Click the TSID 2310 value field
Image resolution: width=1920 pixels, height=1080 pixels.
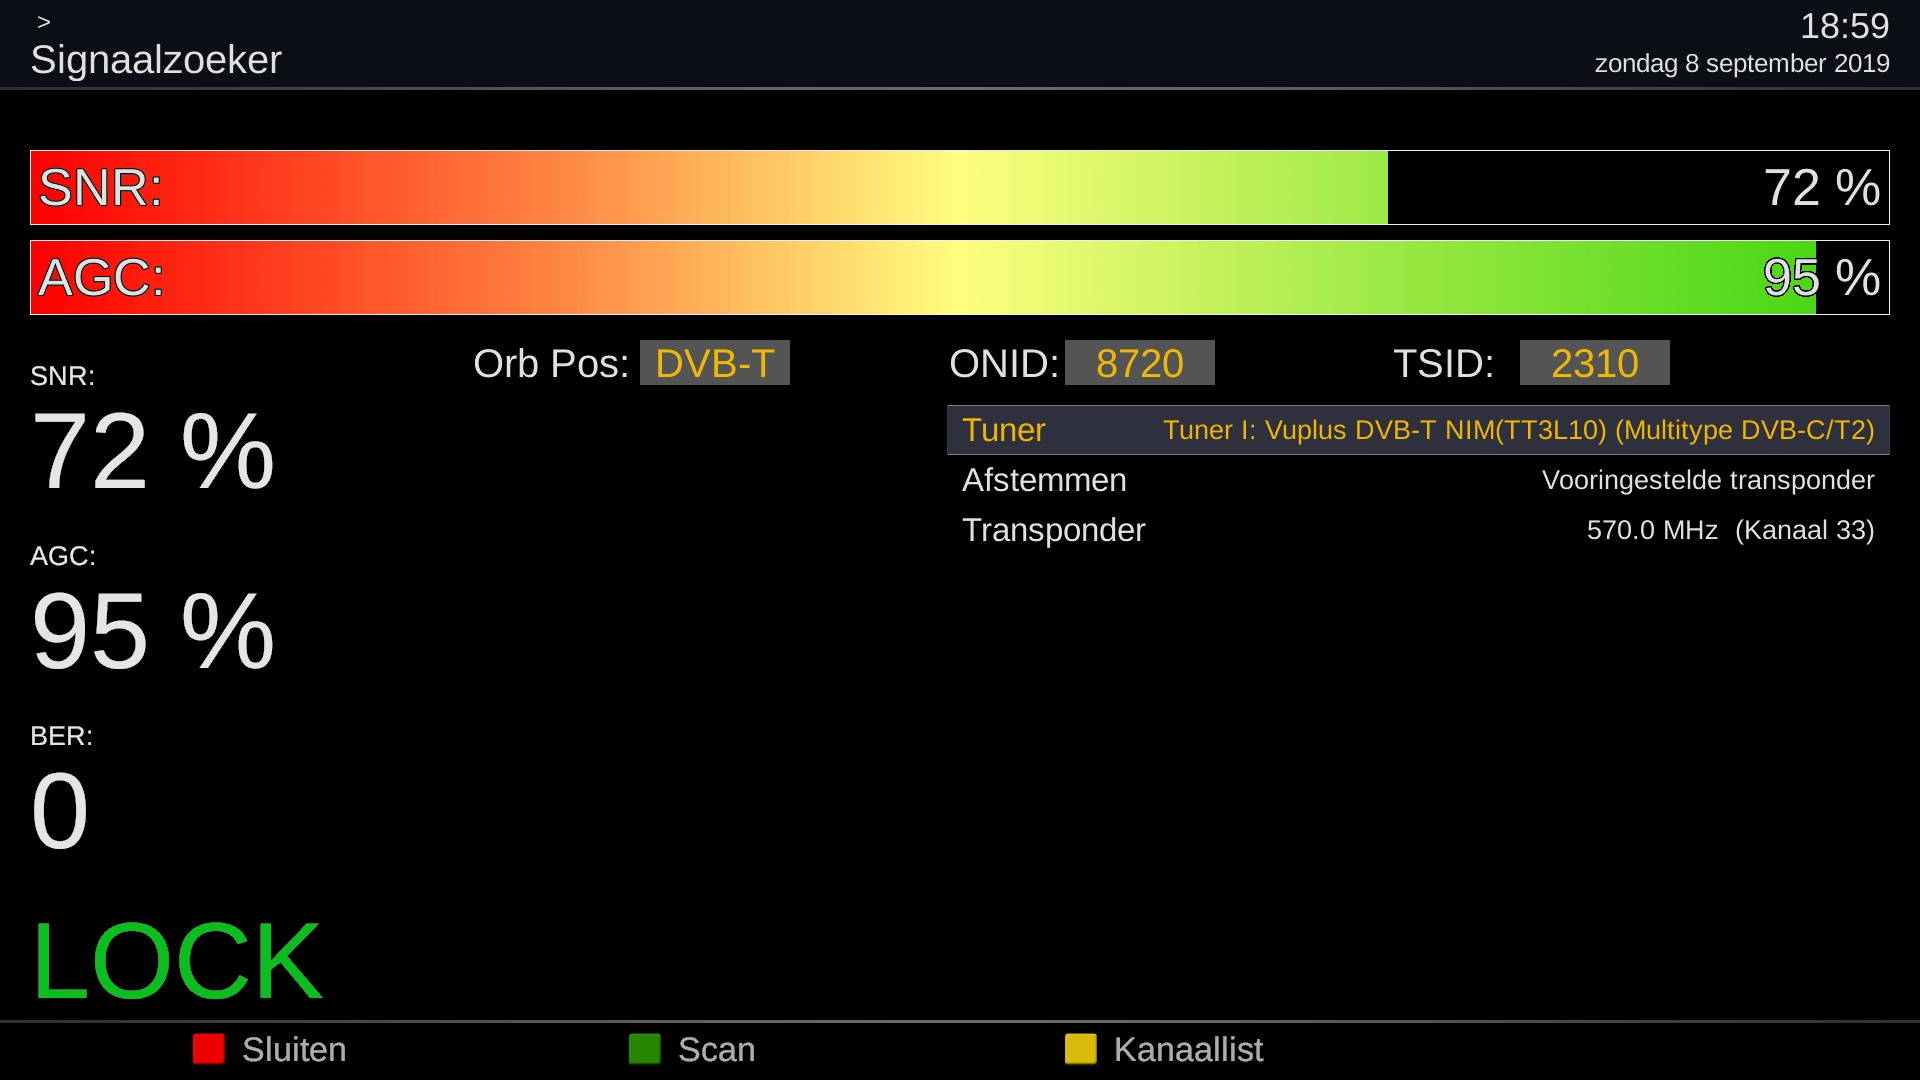click(1594, 363)
